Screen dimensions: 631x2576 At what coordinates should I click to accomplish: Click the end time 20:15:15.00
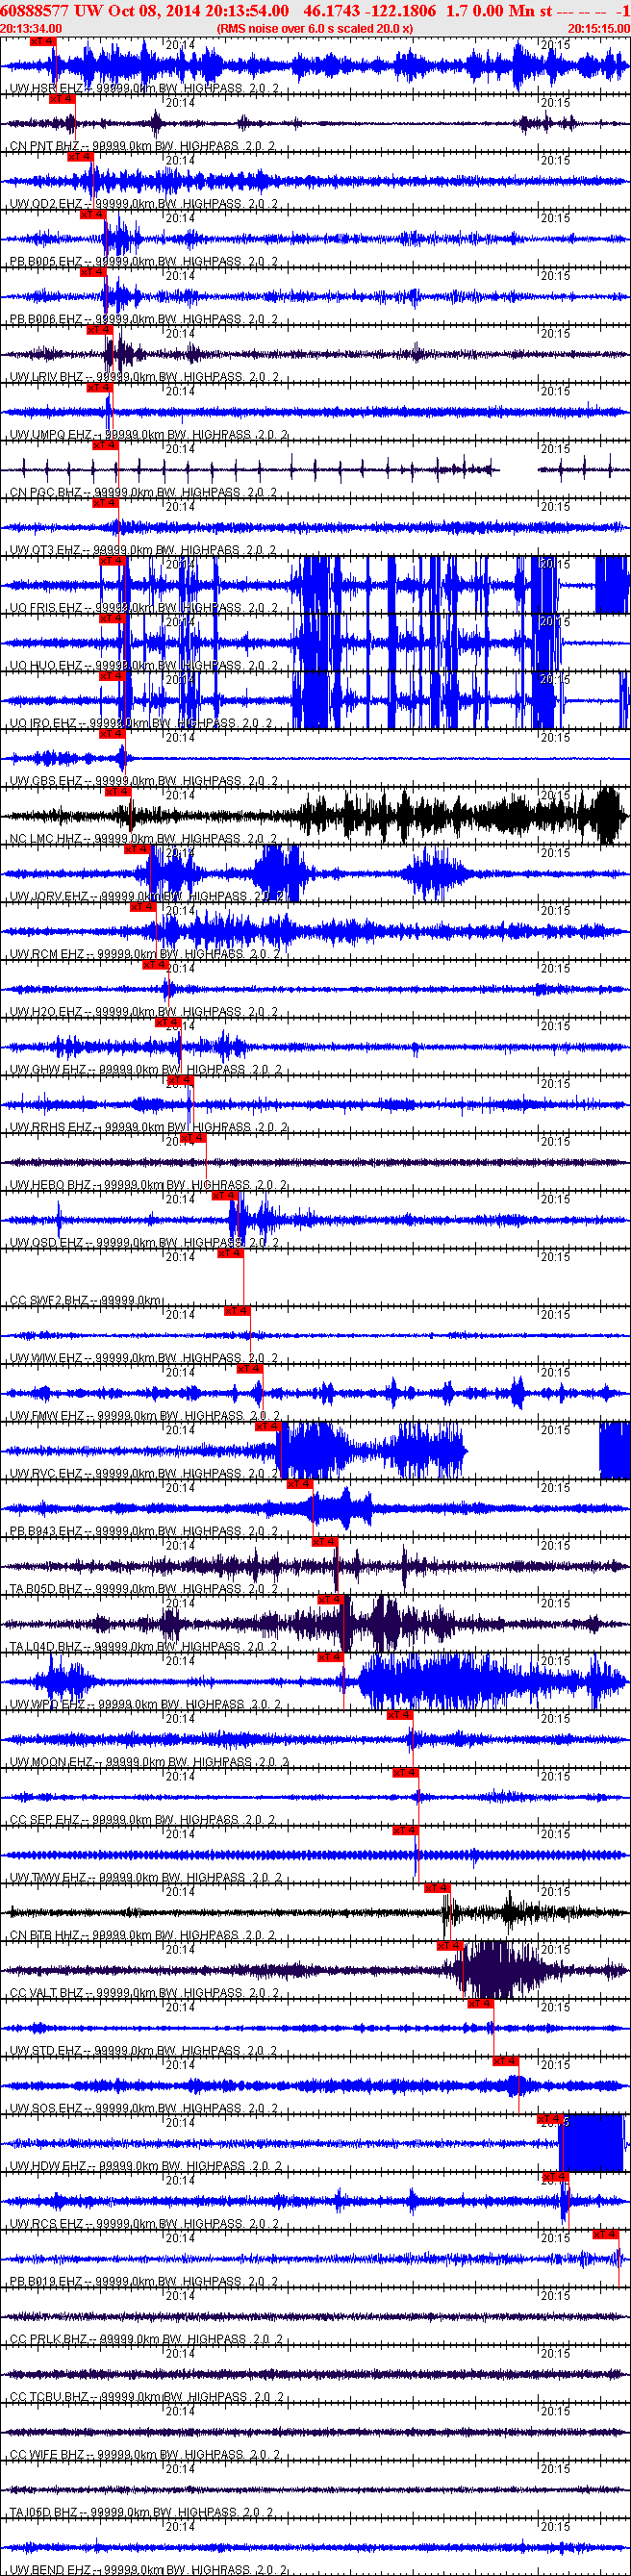coord(599,28)
